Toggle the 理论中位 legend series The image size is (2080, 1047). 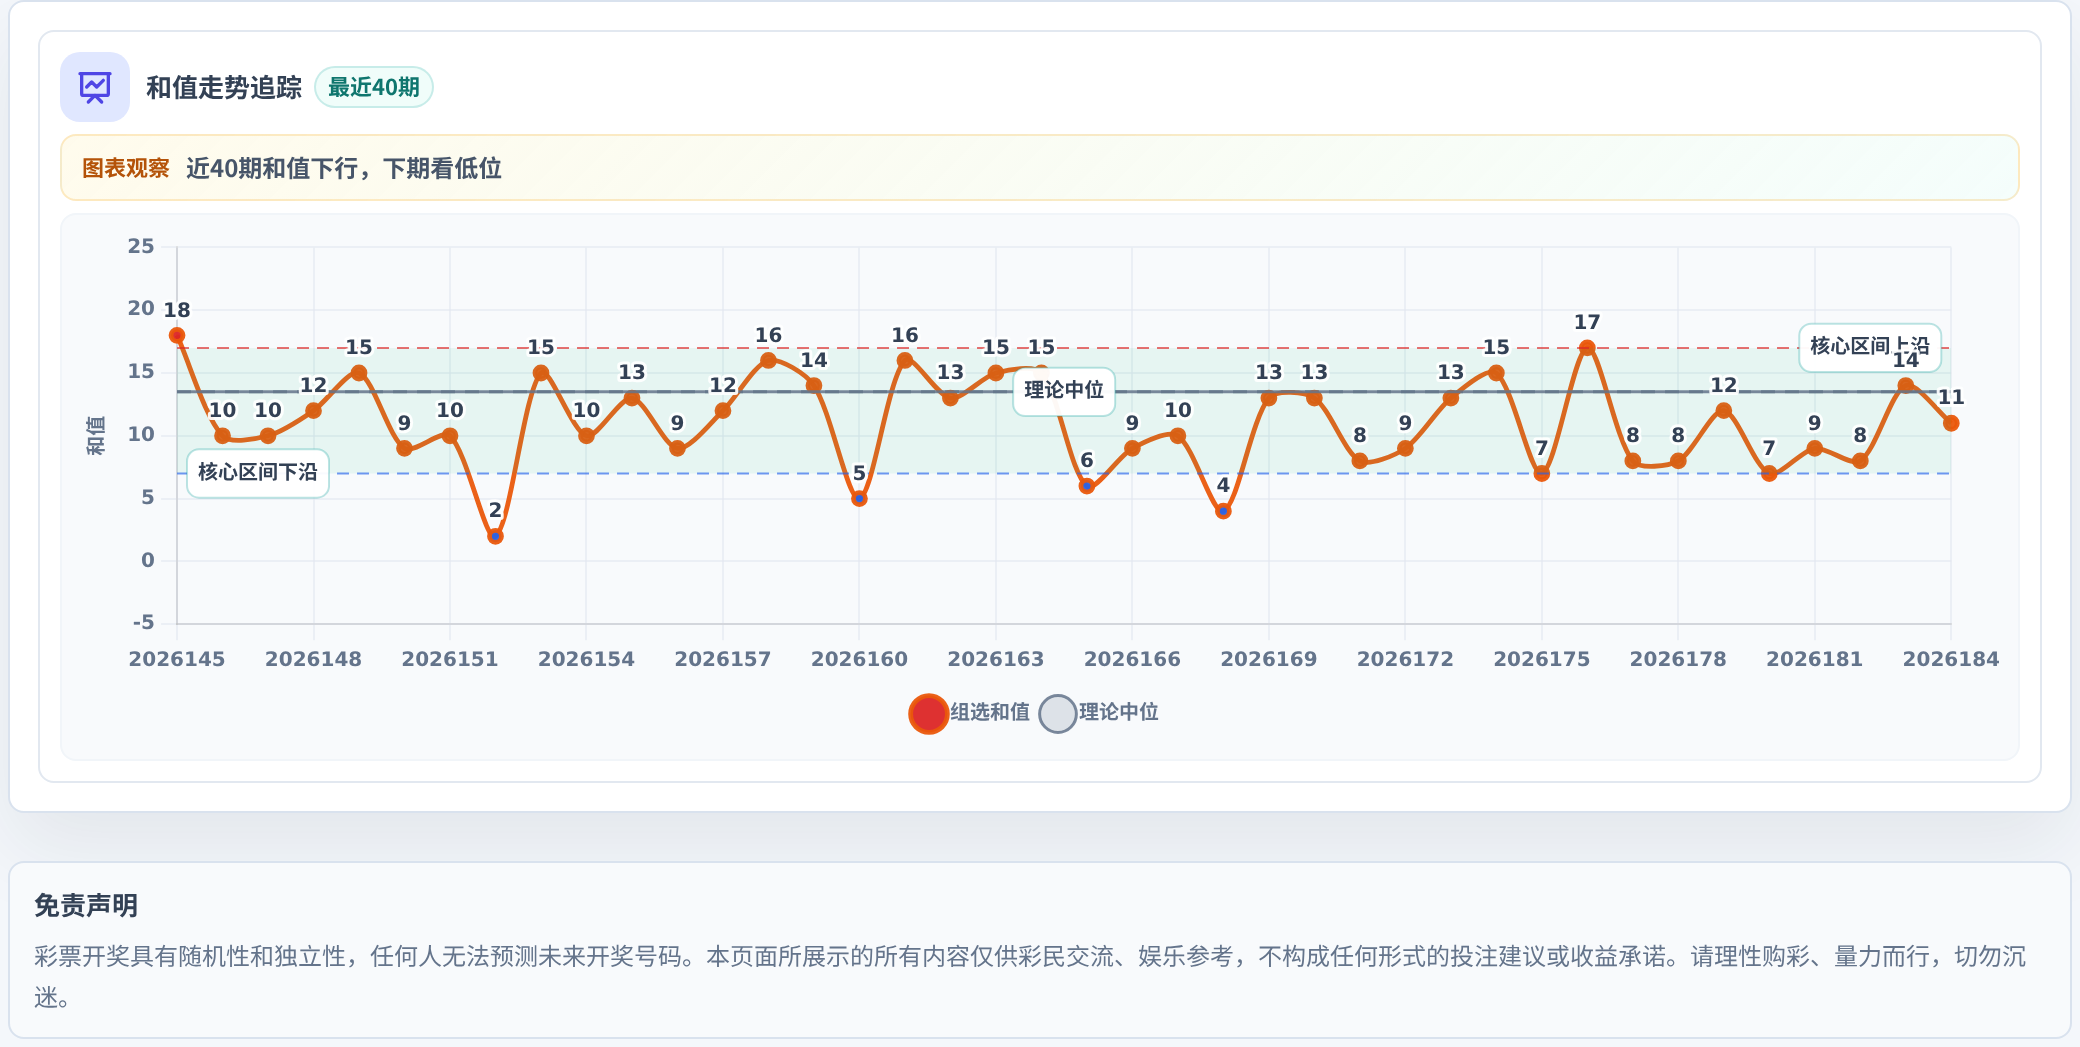[x=1099, y=713]
